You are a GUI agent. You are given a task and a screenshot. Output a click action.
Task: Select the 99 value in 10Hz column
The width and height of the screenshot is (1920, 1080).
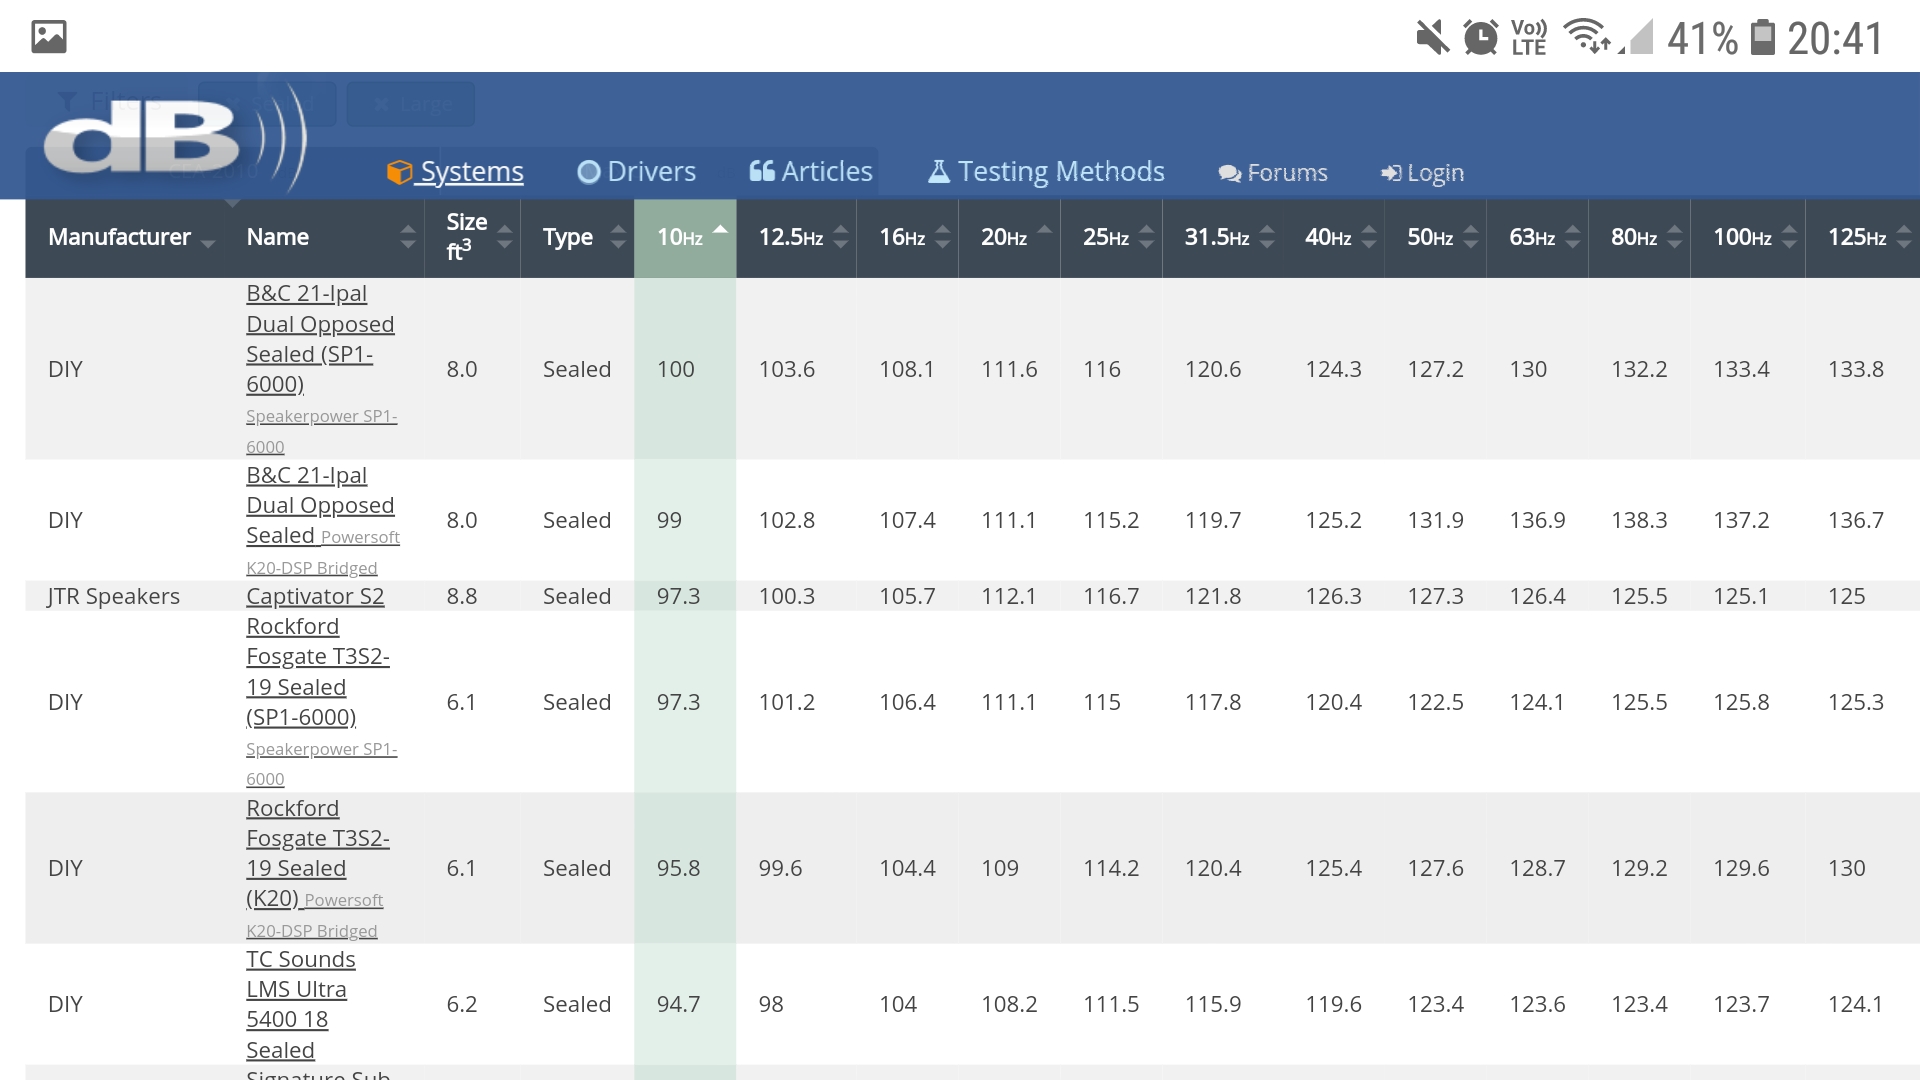[669, 521]
